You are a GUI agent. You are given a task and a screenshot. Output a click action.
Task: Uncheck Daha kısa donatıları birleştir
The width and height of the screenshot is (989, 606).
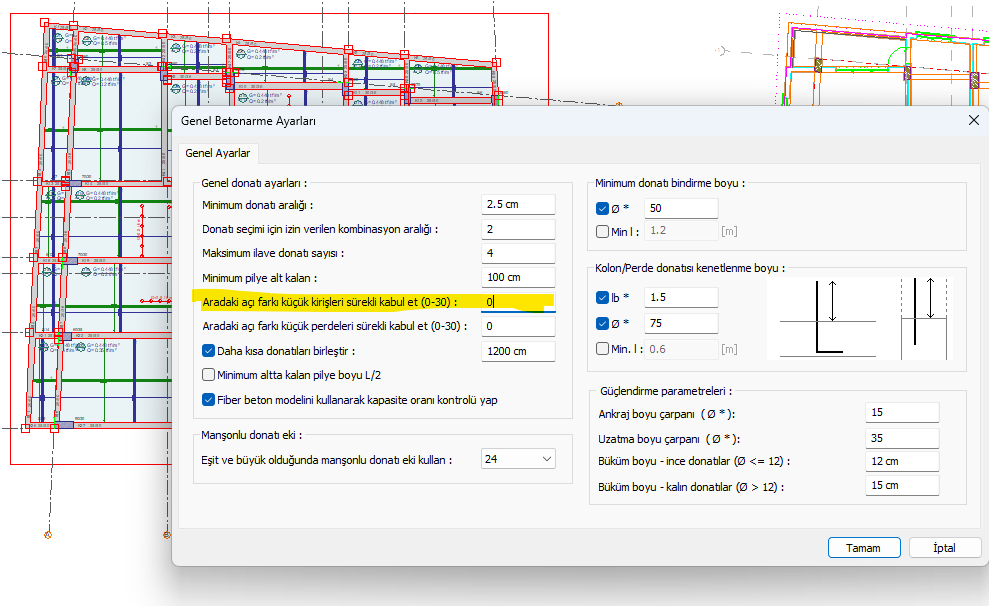coord(209,351)
